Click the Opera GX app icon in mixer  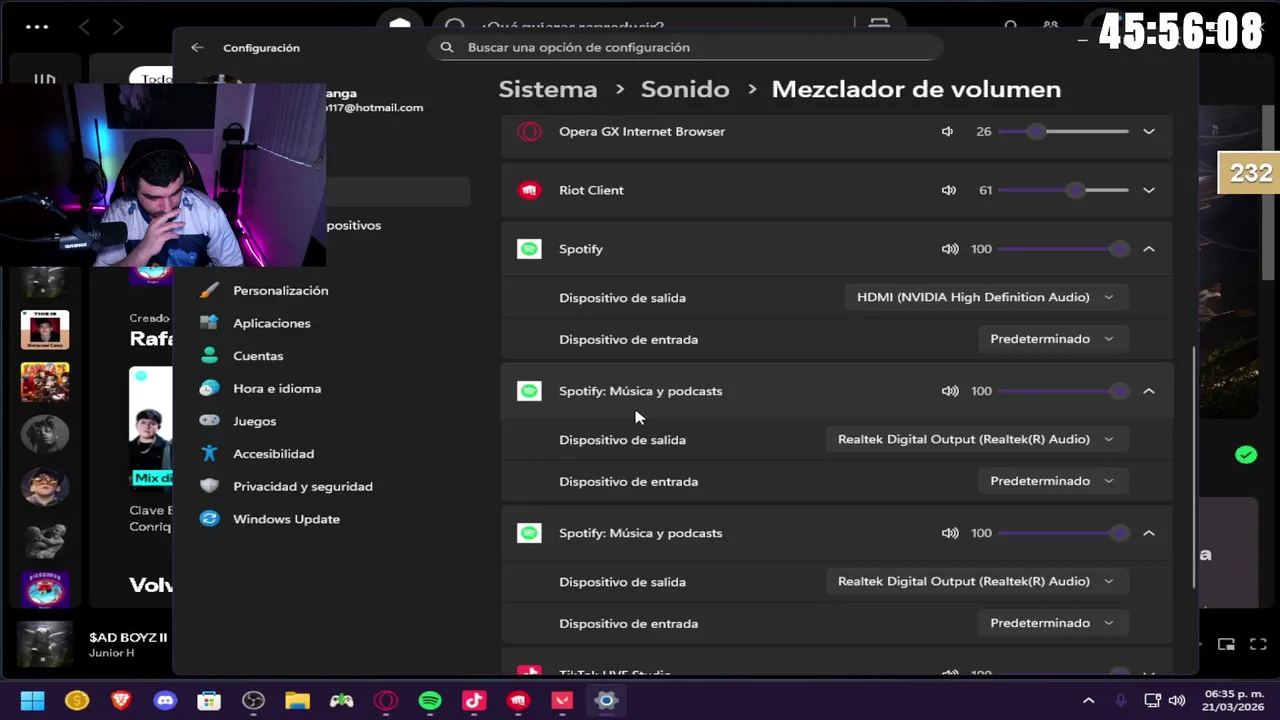529,131
